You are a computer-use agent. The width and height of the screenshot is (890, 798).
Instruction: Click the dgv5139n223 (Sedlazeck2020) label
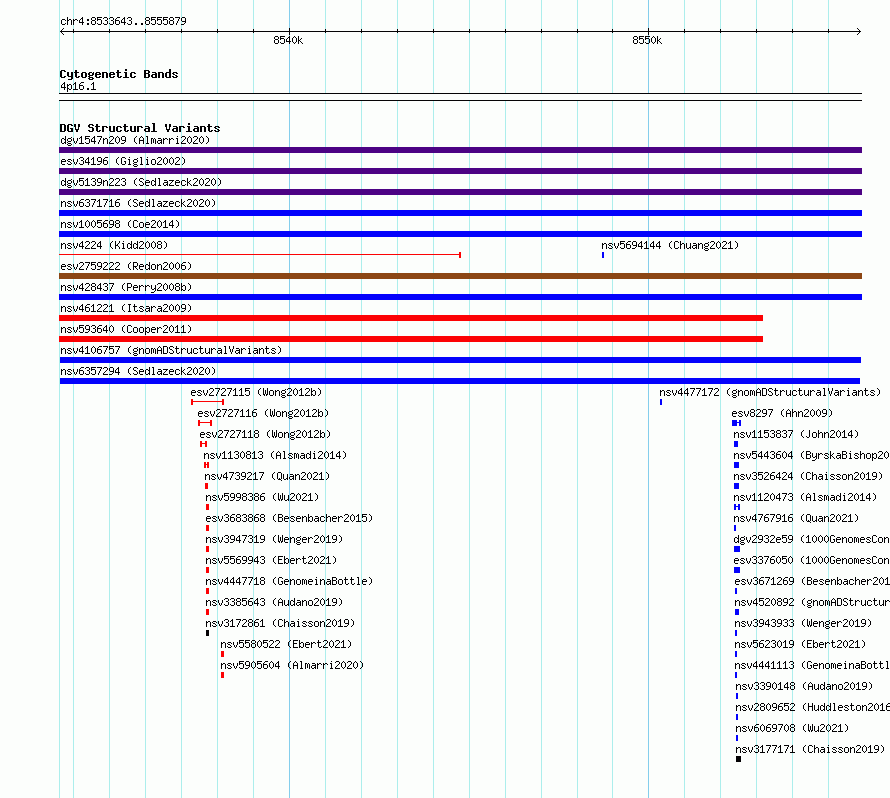click(x=141, y=182)
